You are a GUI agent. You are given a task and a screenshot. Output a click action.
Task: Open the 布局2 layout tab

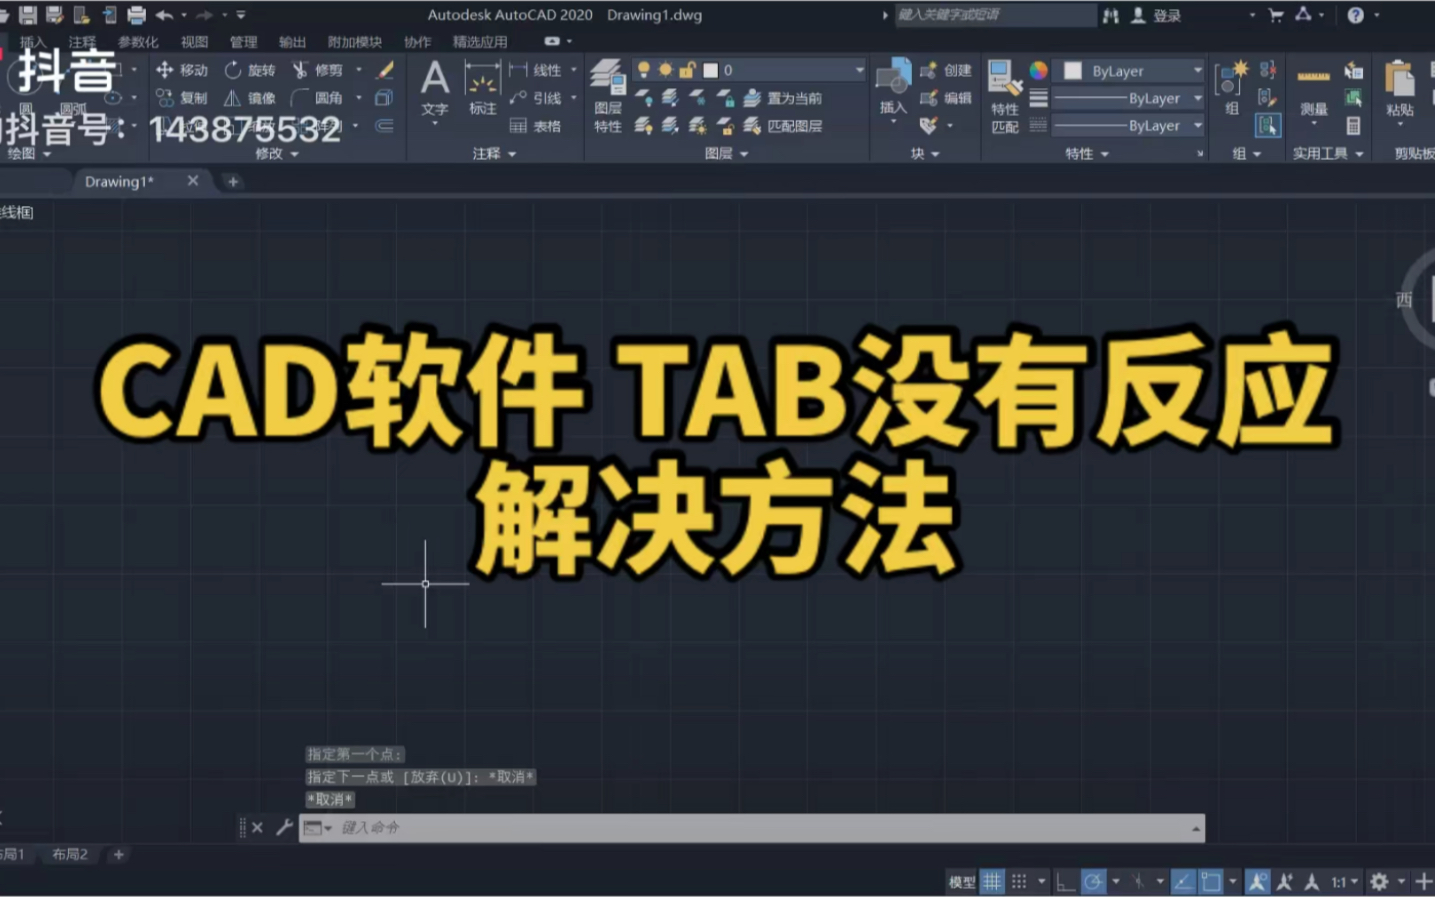70,854
